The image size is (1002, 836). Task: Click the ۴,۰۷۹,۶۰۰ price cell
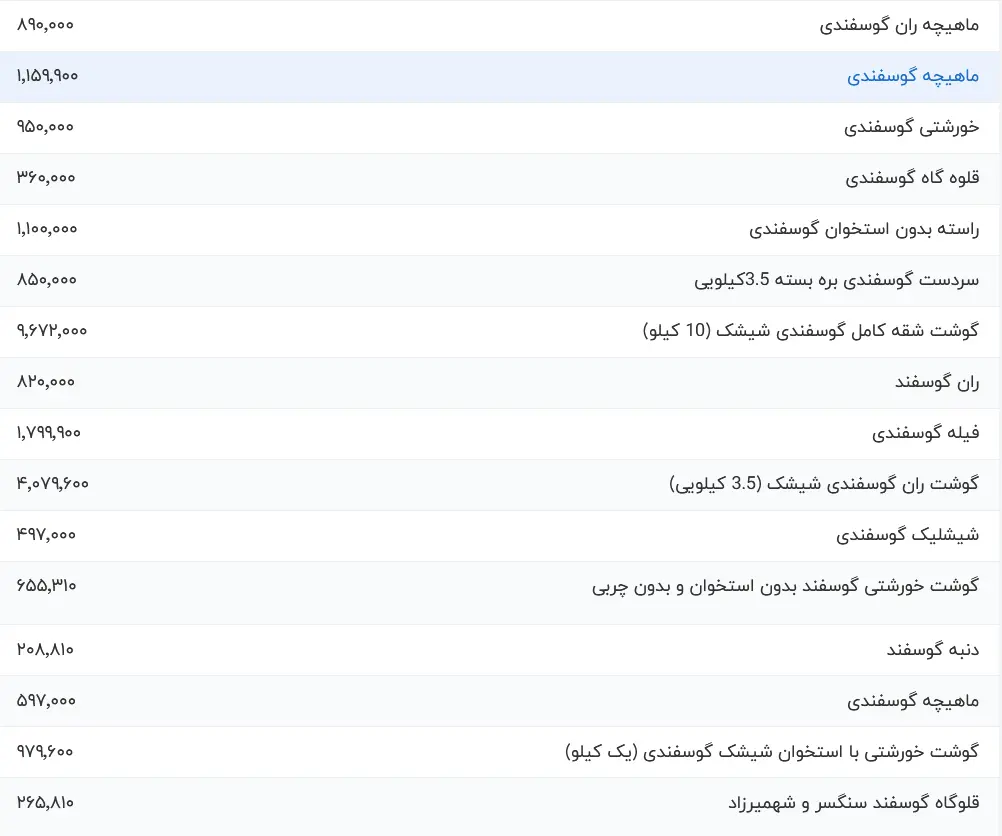(53, 484)
